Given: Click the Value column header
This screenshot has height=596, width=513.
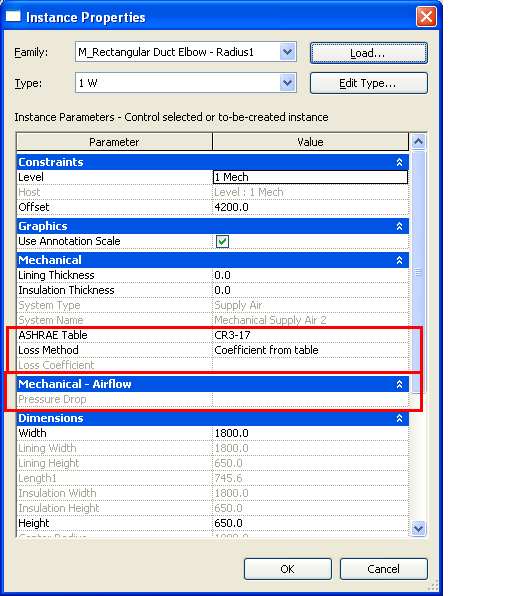Looking at the screenshot, I should coord(310,142).
